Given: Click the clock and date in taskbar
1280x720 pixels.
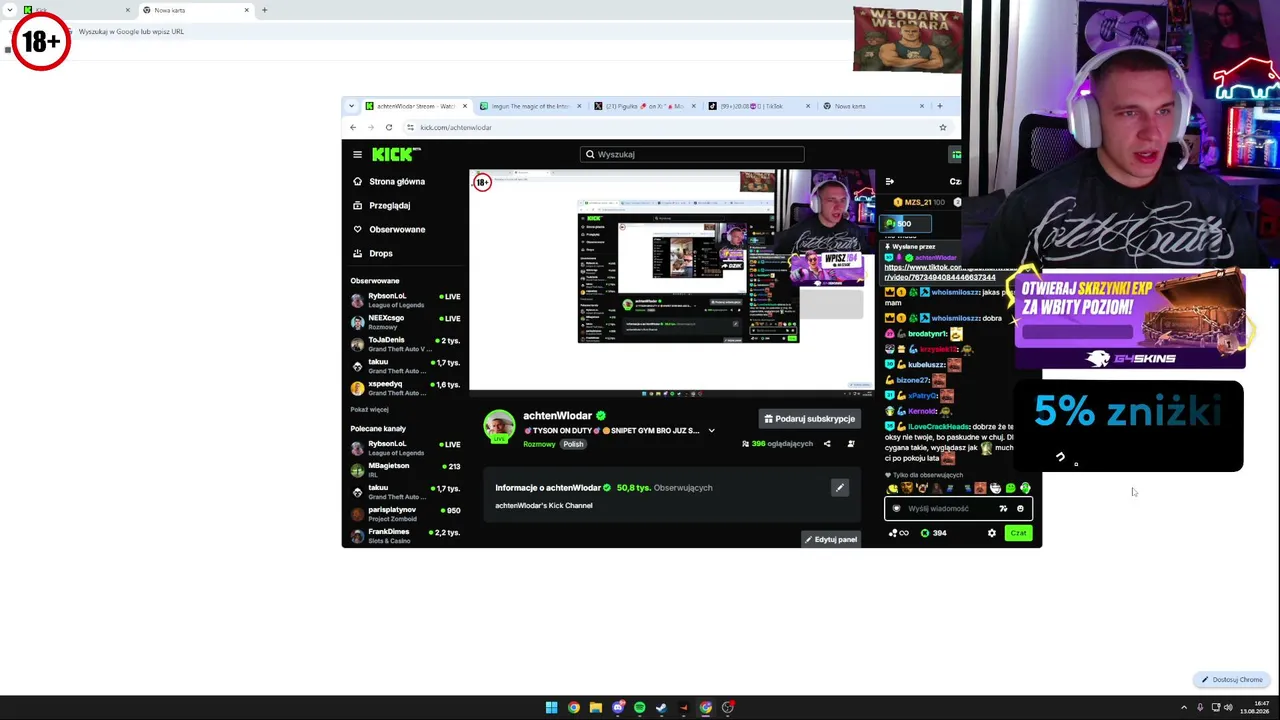Looking at the screenshot, I should pos(1255,708).
